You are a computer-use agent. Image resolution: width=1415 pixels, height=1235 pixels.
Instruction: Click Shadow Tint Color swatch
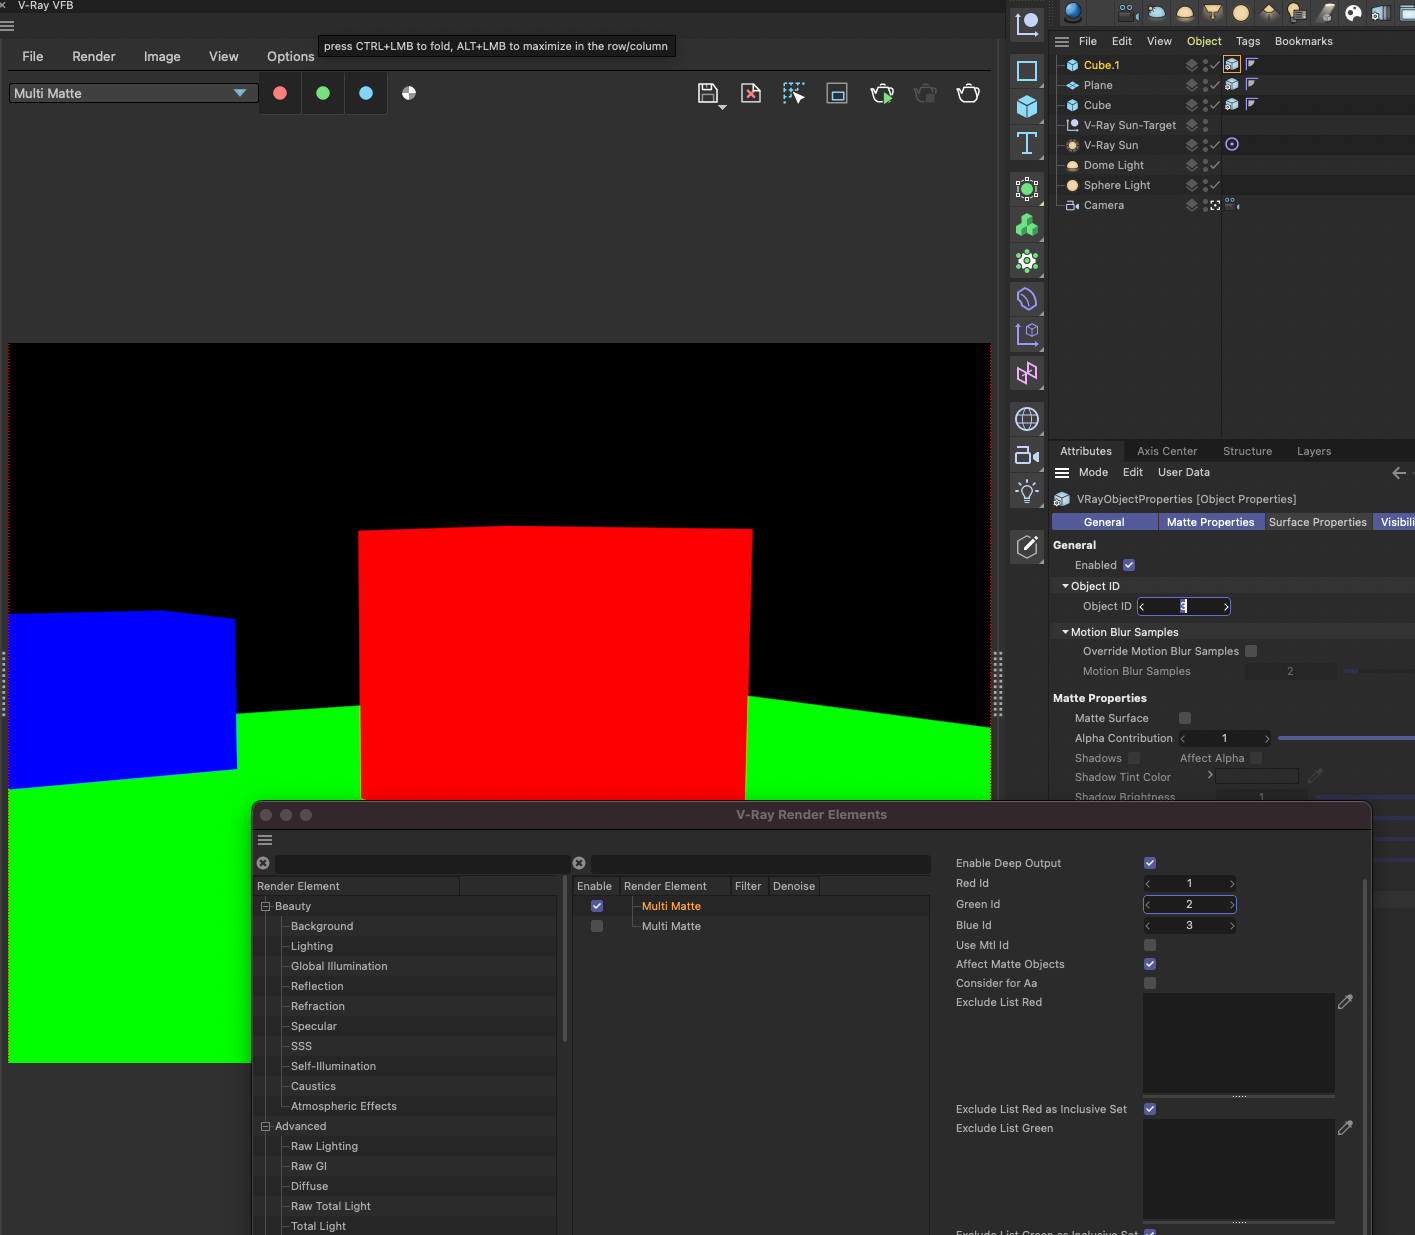(1257, 776)
